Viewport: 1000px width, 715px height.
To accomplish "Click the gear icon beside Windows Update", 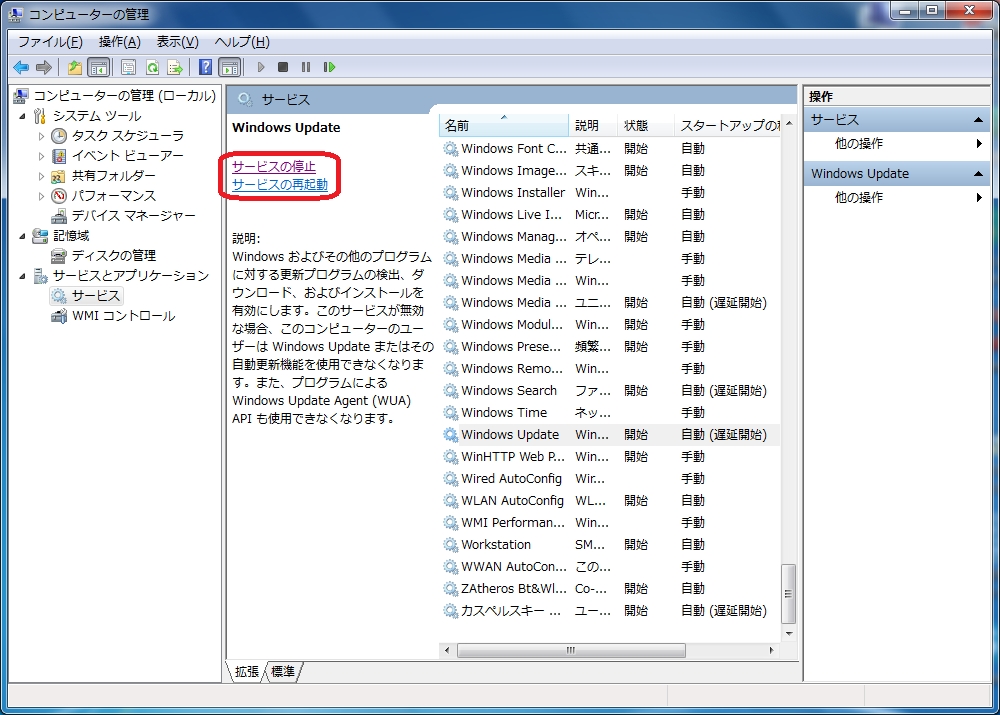I will pos(451,434).
